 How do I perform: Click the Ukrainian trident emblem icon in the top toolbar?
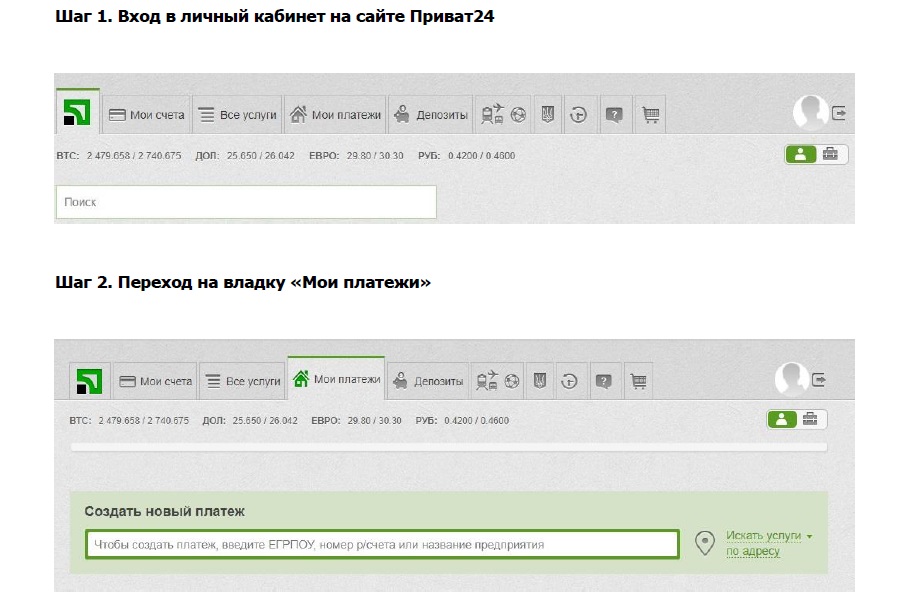pyautogui.click(x=547, y=115)
